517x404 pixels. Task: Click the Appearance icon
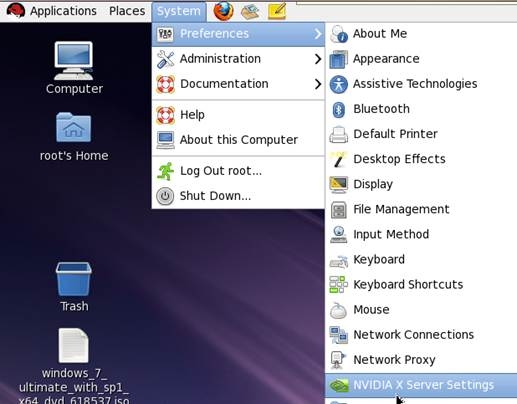(x=339, y=59)
